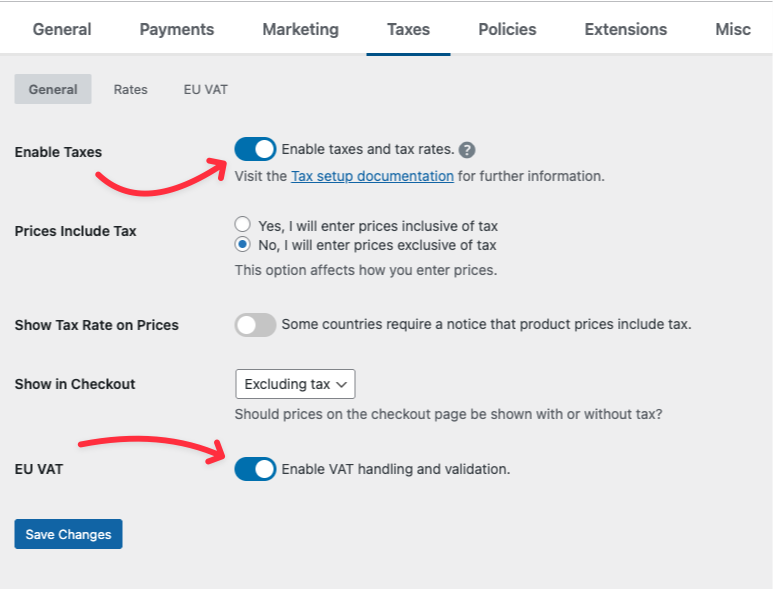Select the Taxes tab
Screen dimensions: 773x589
(408, 29)
